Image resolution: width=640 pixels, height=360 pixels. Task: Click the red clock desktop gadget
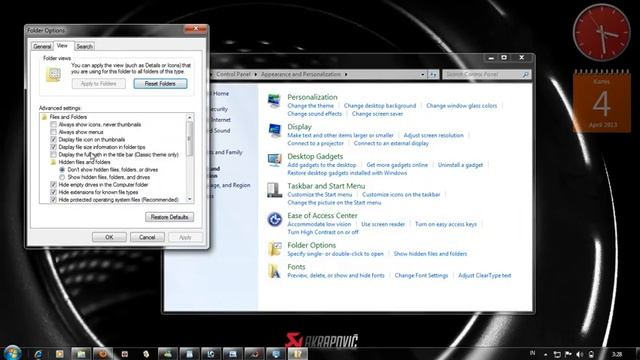(601, 33)
